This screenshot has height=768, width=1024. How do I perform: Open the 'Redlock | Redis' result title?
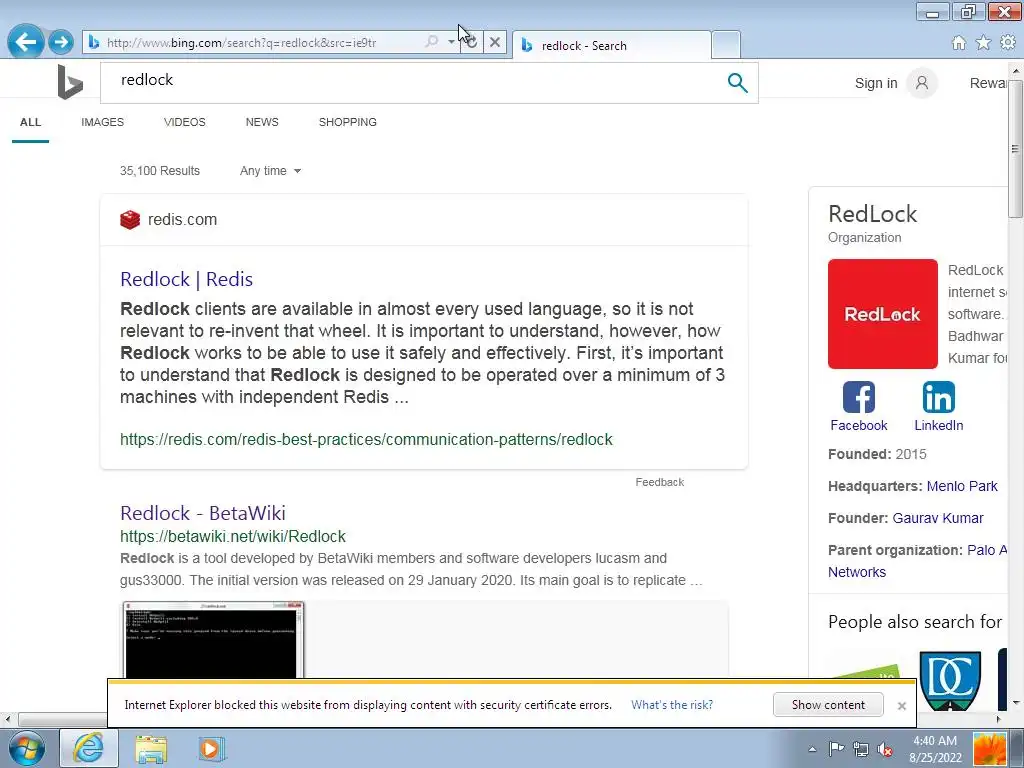[x=186, y=279]
